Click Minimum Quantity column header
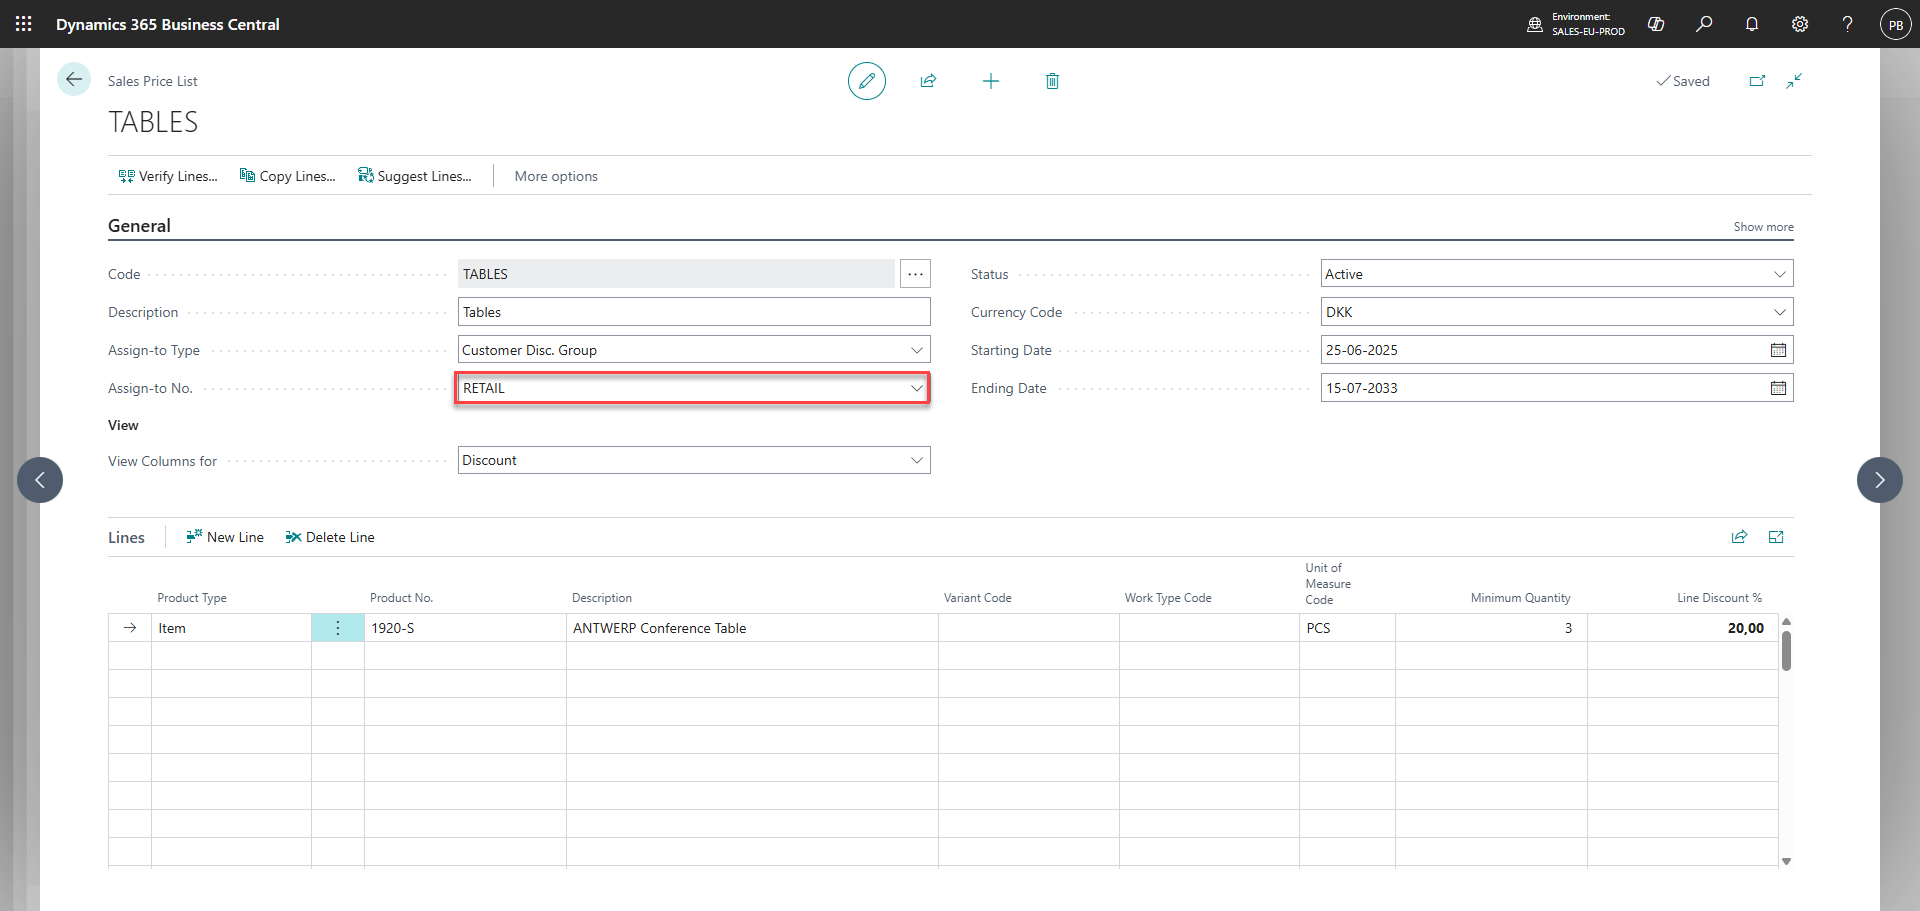The width and height of the screenshot is (1920, 911). pyautogui.click(x=1520, y=598)
